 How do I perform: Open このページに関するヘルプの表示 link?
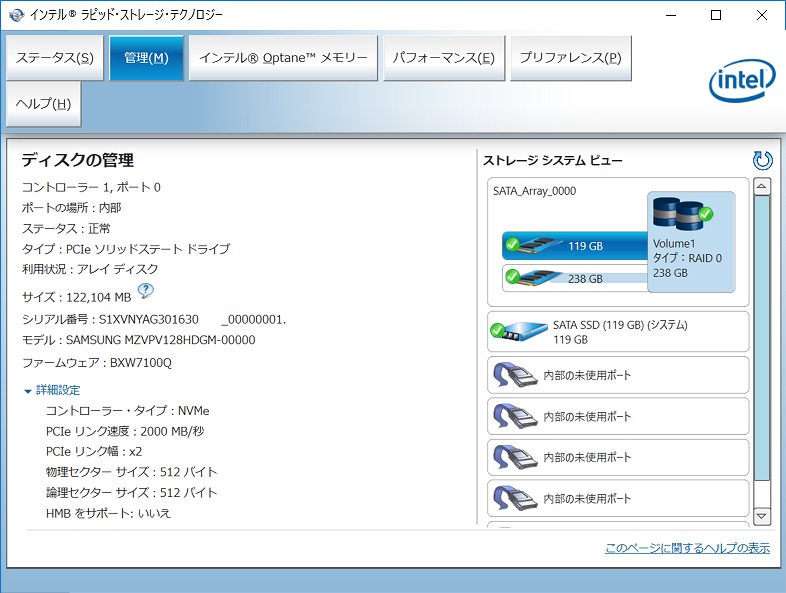(x=687, y=548)
